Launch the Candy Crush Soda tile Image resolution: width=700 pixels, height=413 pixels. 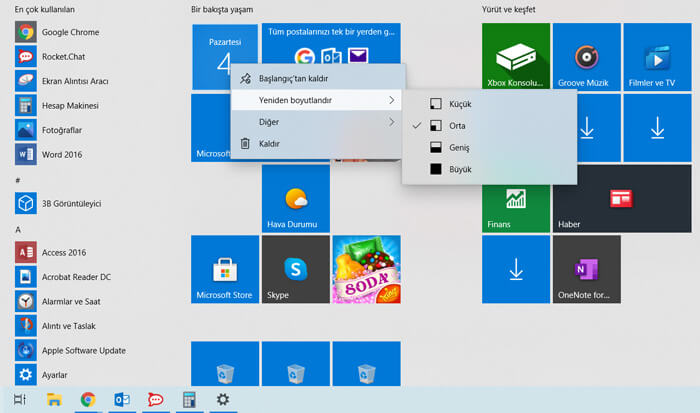(367, 269)
